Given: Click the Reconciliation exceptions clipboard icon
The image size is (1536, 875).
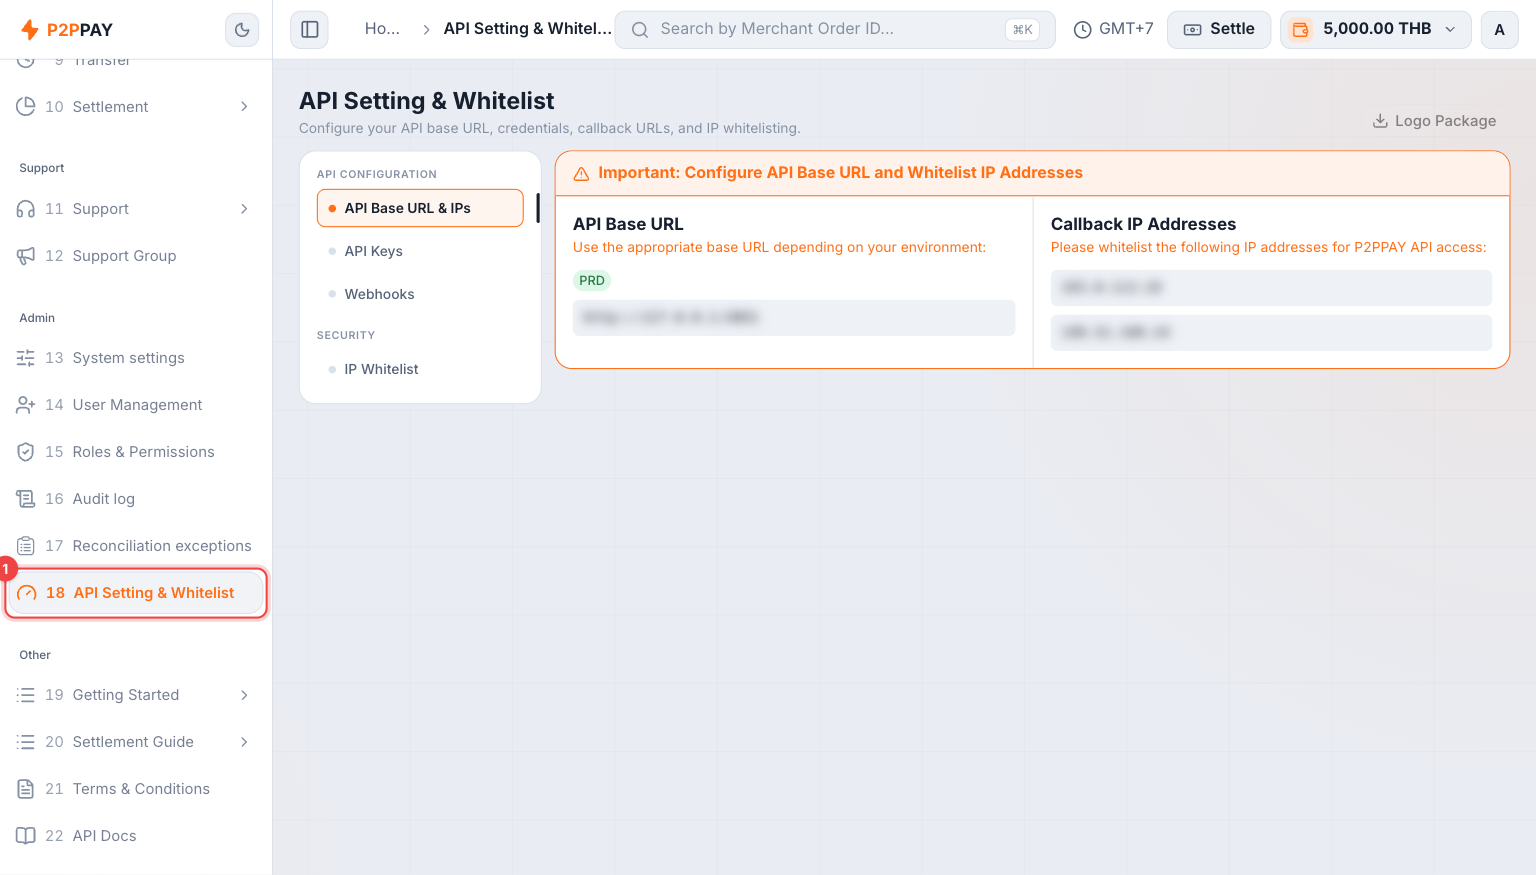Looking at the screenshot, I should (26, 546).
